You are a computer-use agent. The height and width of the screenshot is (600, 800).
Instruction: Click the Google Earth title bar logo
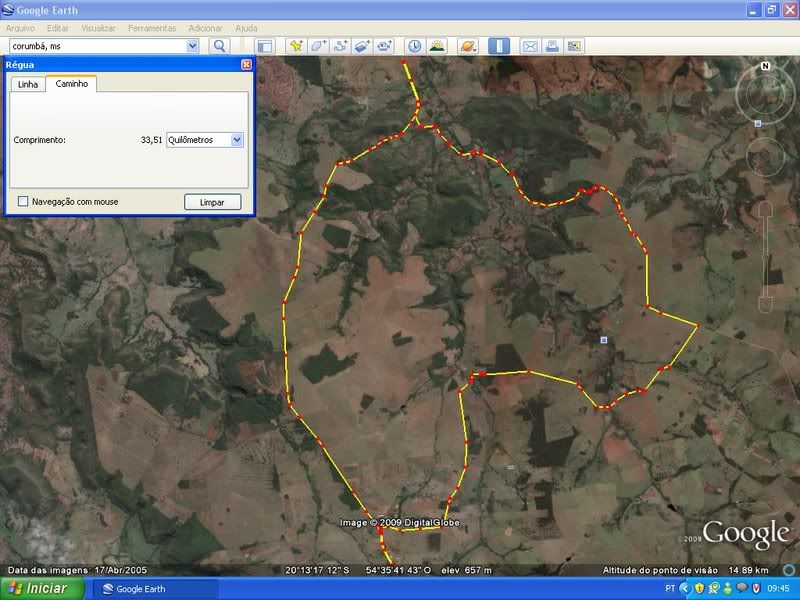coord(8,10)
